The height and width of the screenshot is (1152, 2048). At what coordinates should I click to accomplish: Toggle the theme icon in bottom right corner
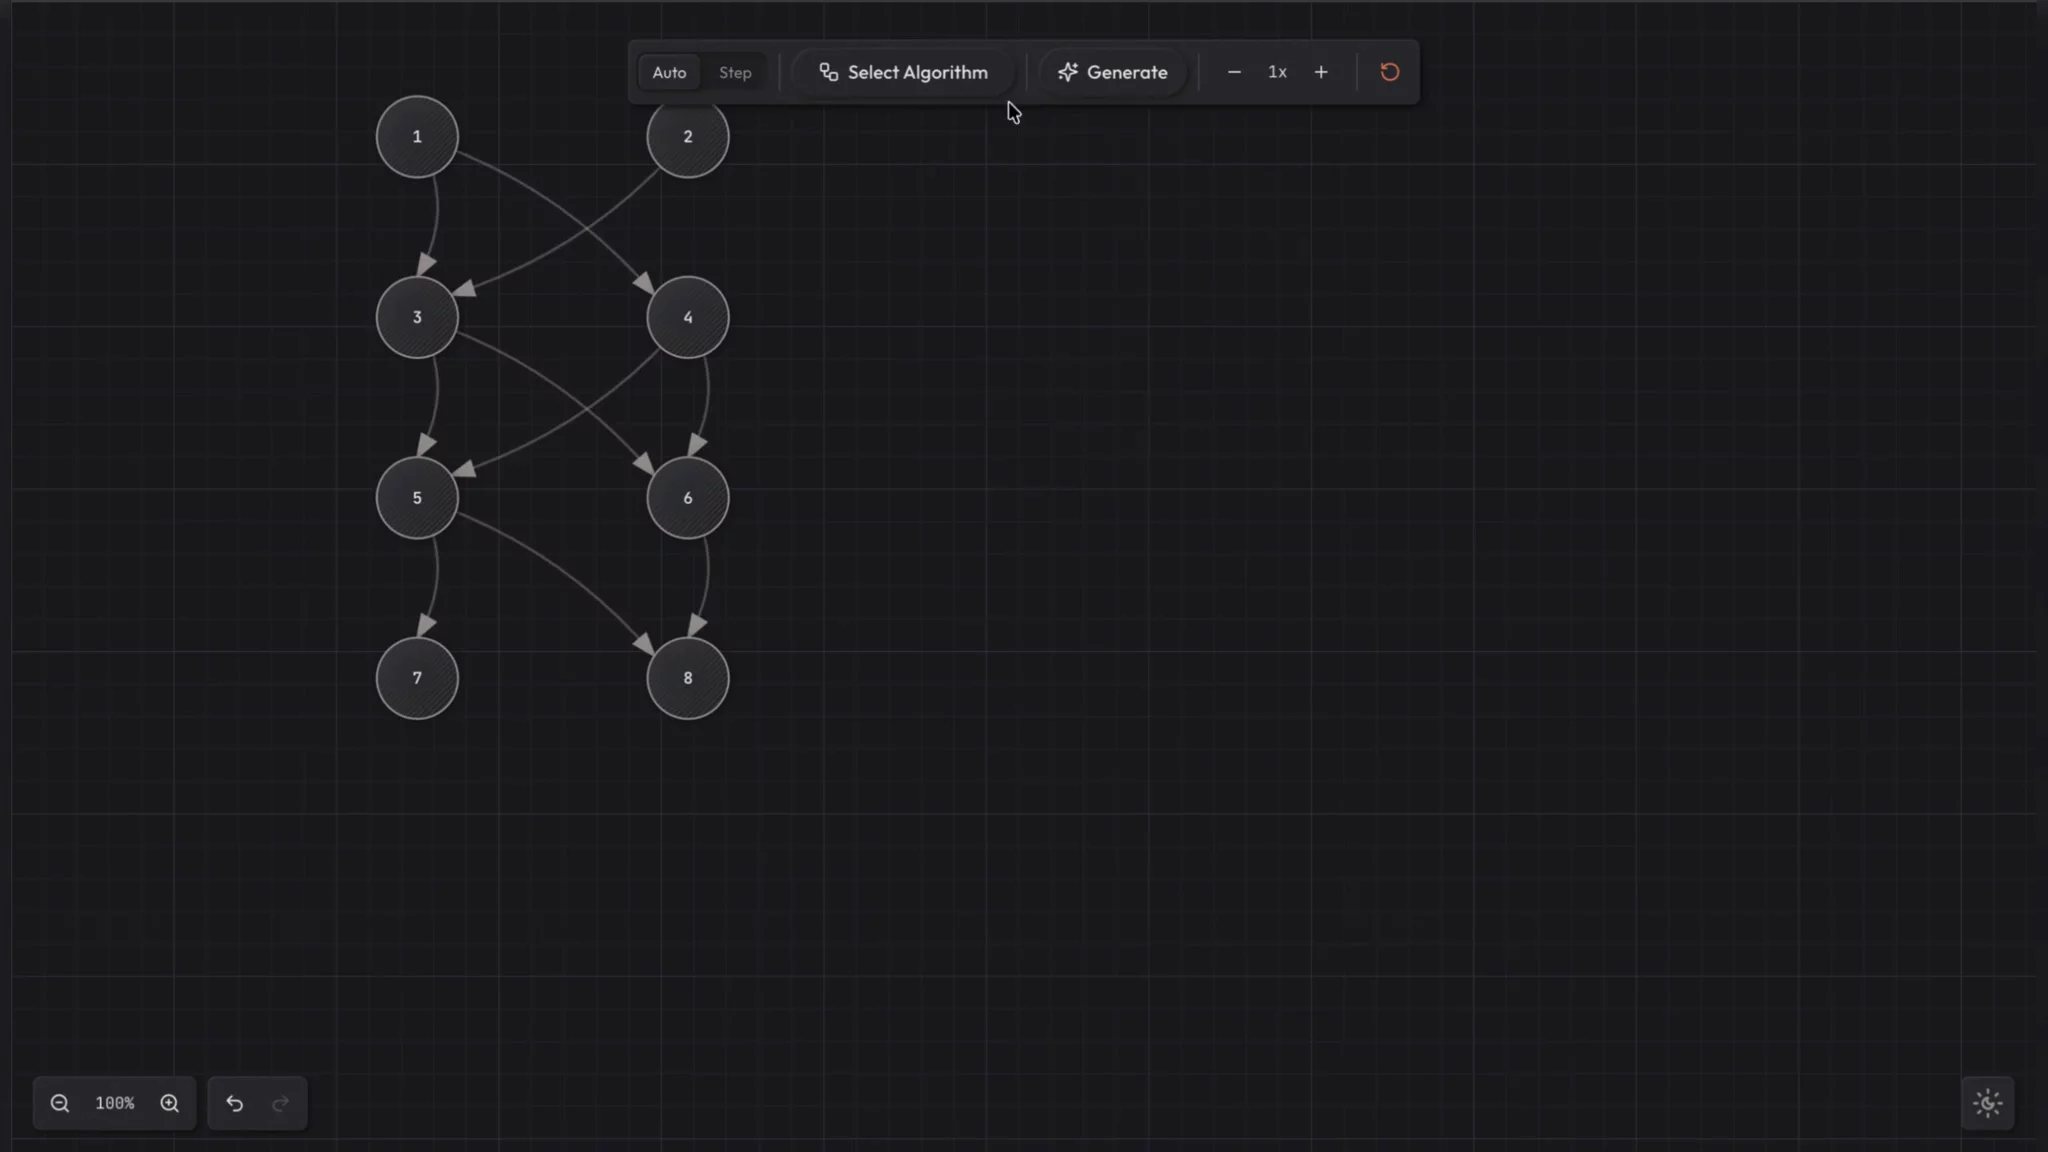click(x=1987, y=1102)
